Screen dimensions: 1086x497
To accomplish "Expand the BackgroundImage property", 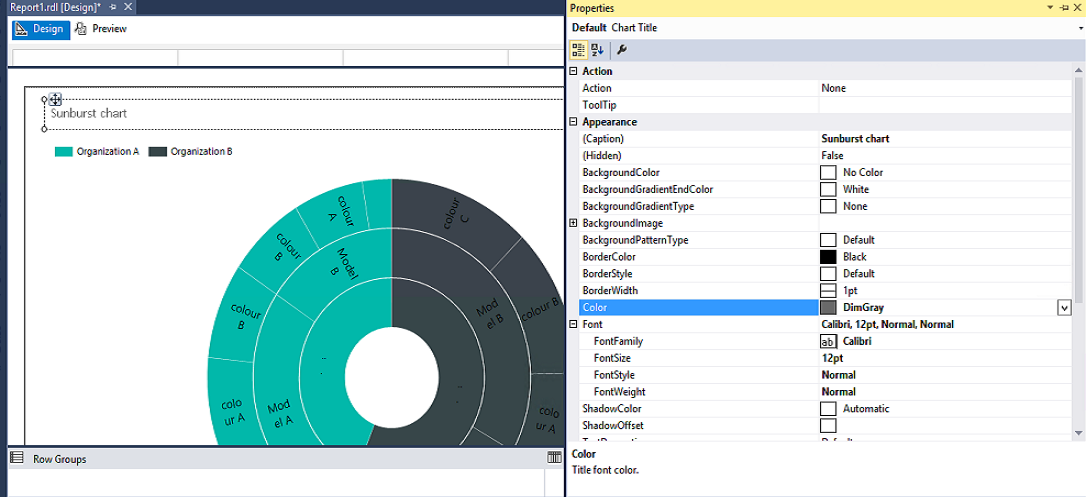I will (x=573, y=223).
